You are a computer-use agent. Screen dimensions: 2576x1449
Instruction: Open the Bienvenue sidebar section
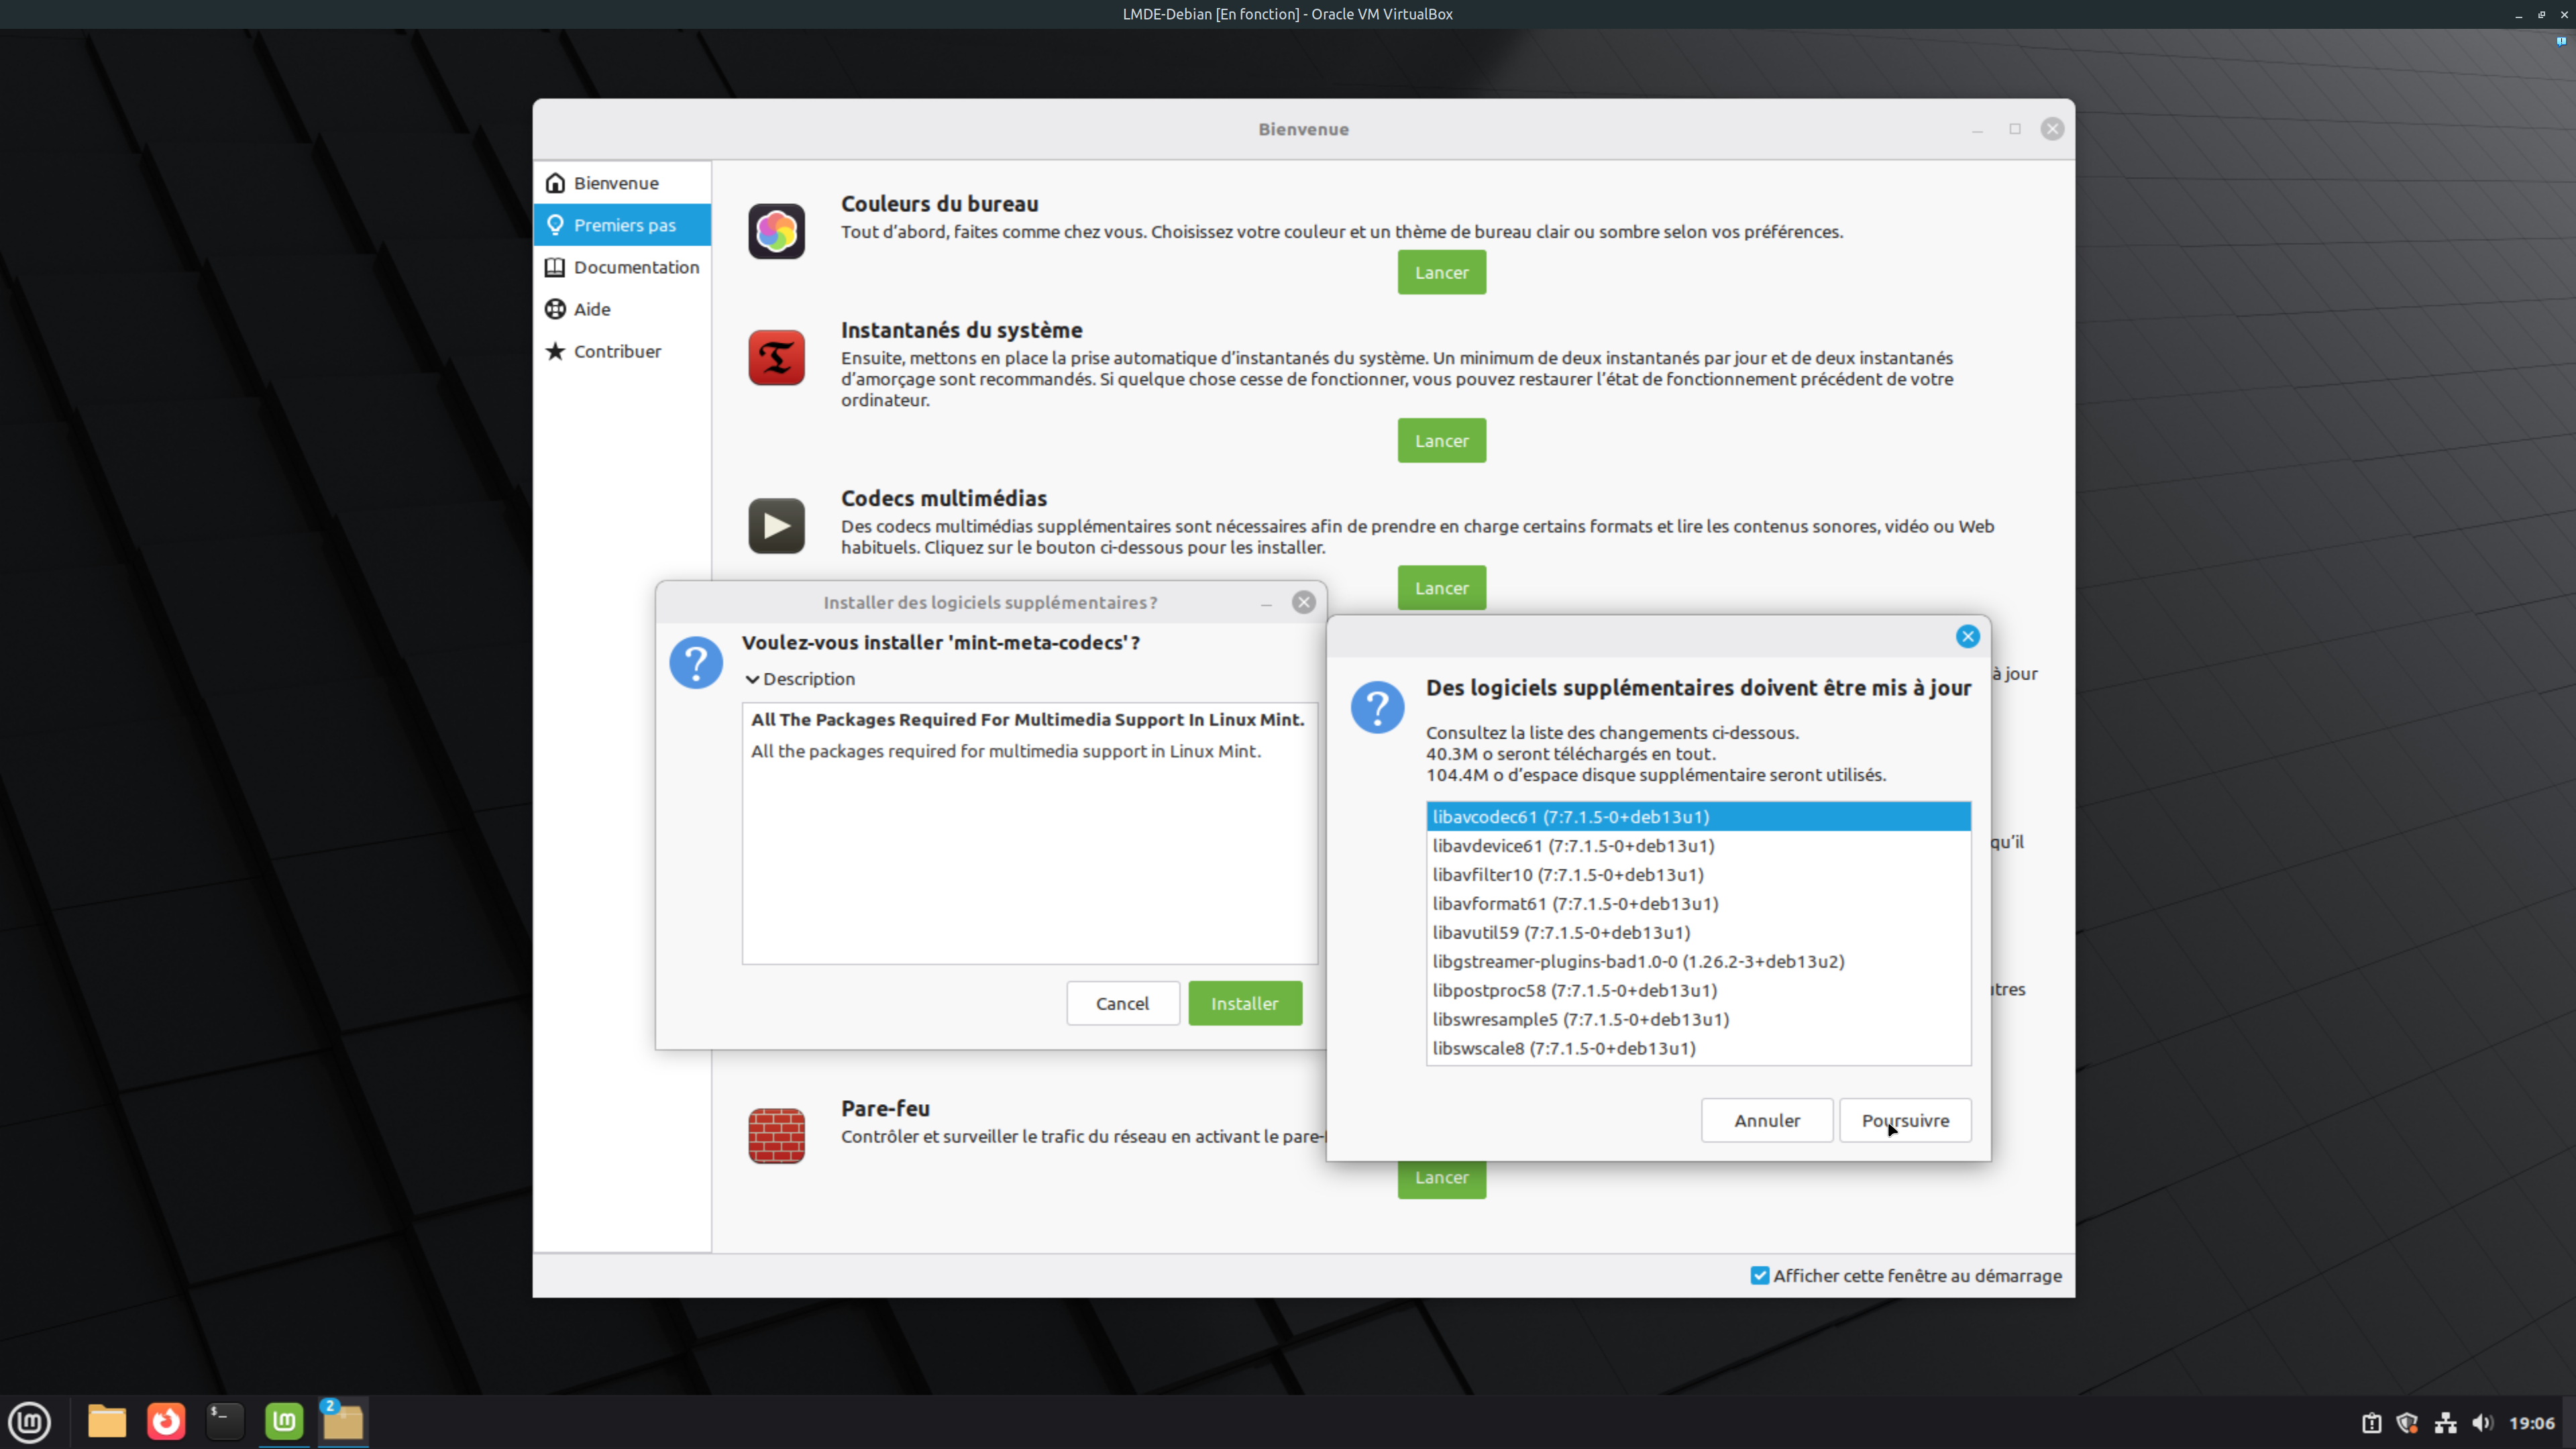pos(622,183)
